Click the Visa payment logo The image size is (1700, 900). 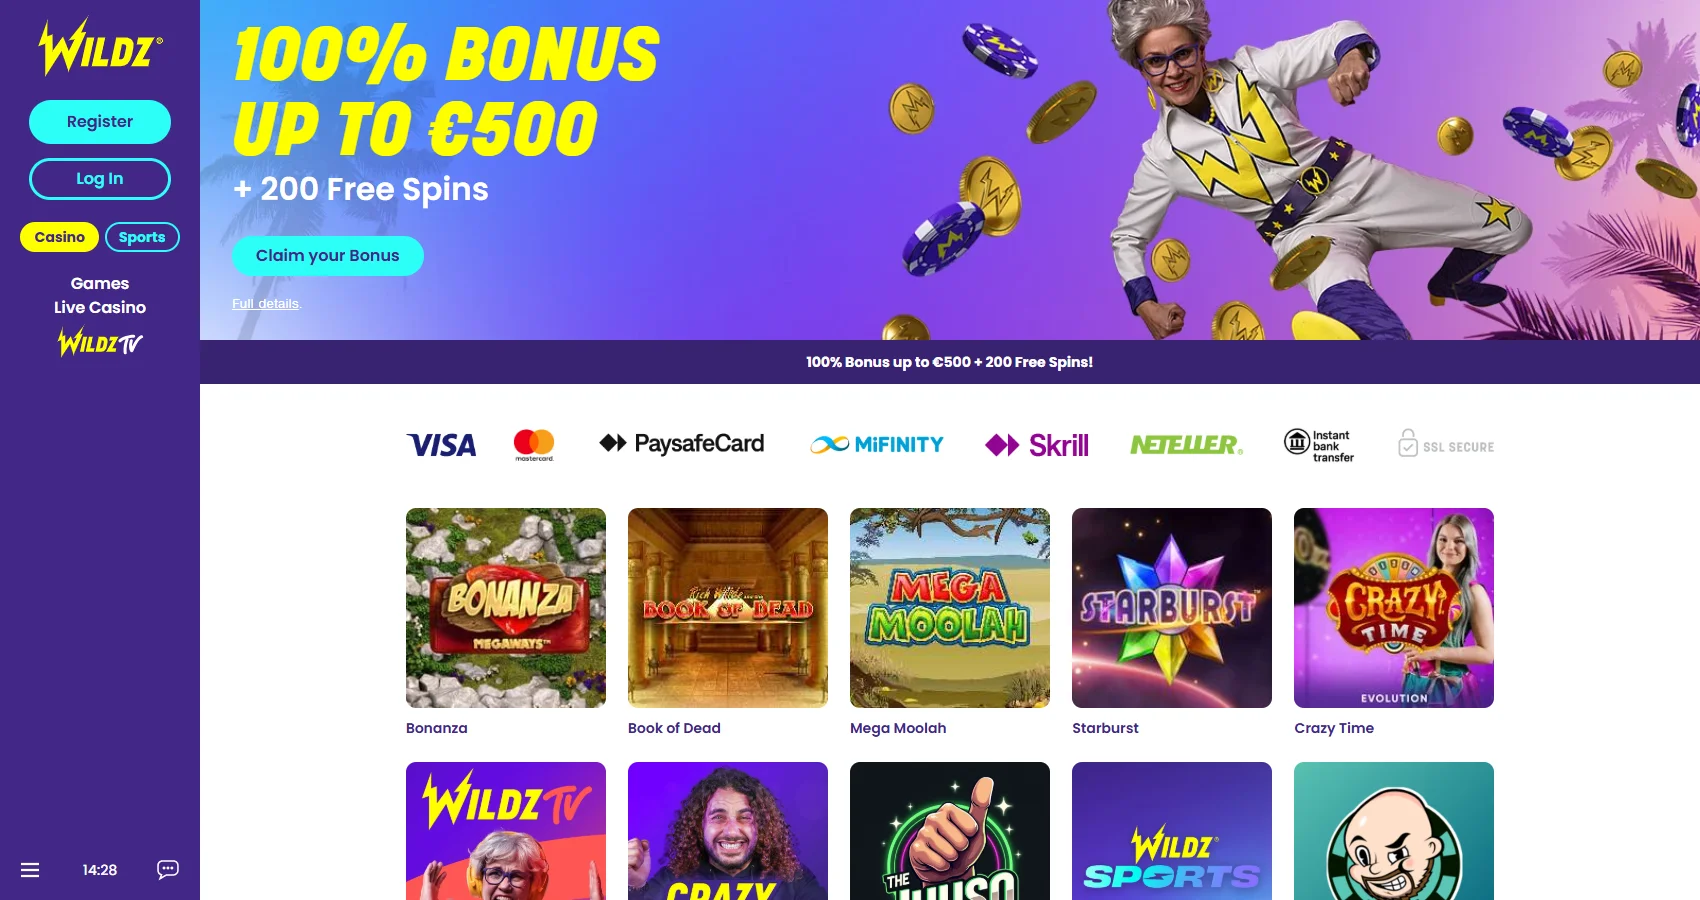click(442, 445)
